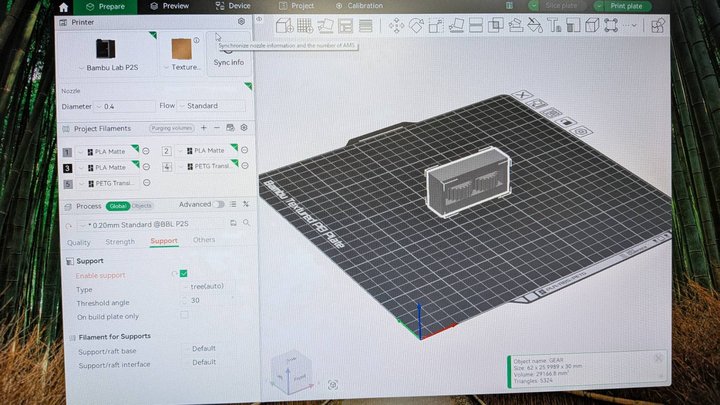Click the view orientation cube
720x405 pixels.
point(292,372)
